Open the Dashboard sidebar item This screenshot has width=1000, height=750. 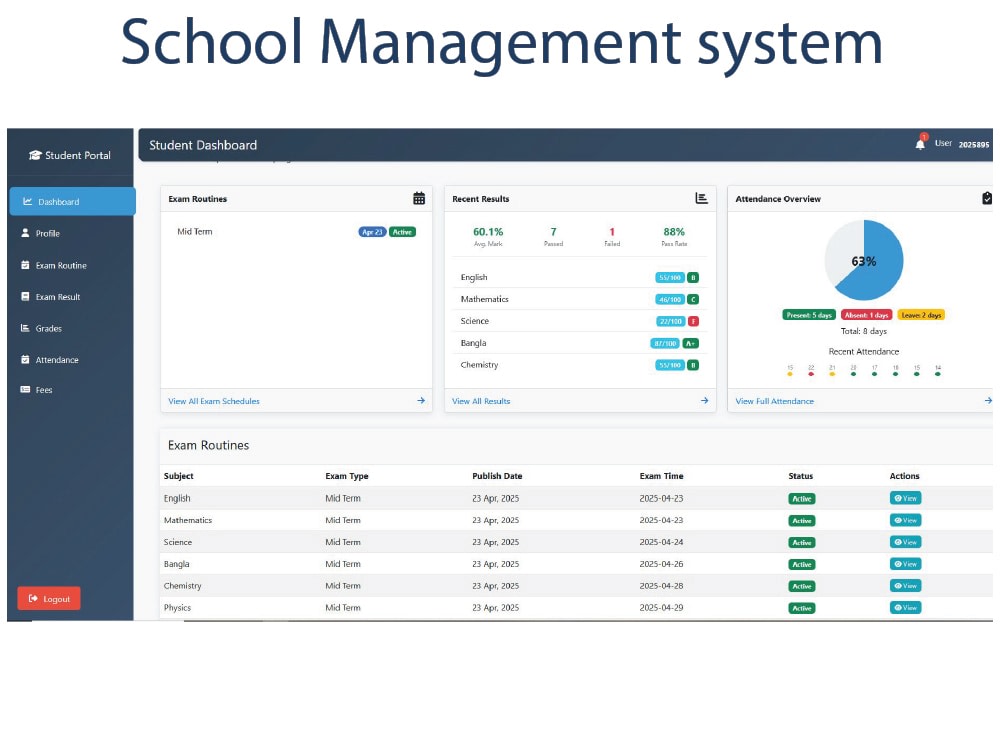[x=72, y=202]
